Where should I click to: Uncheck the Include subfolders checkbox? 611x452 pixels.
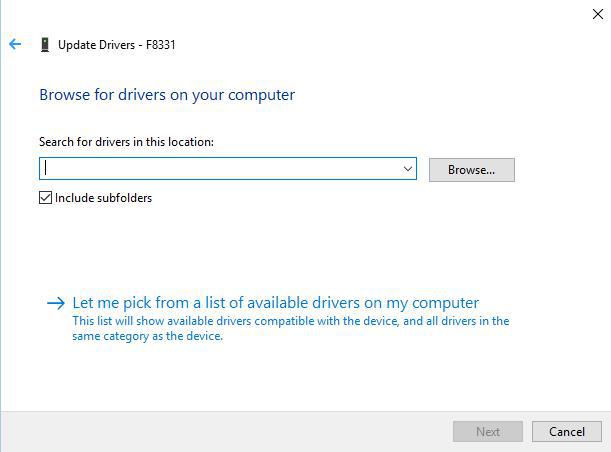click(45, 198)
